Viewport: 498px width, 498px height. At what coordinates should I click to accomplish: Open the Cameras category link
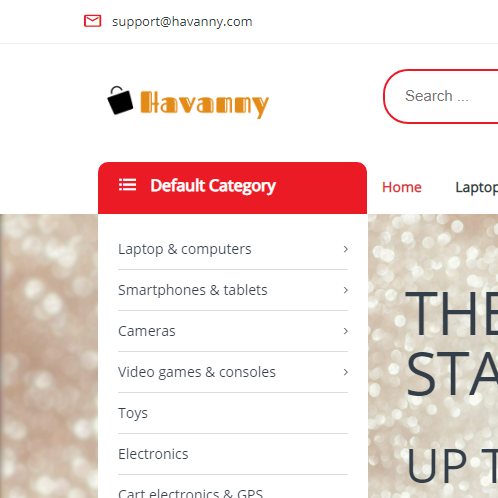[147, 331]
